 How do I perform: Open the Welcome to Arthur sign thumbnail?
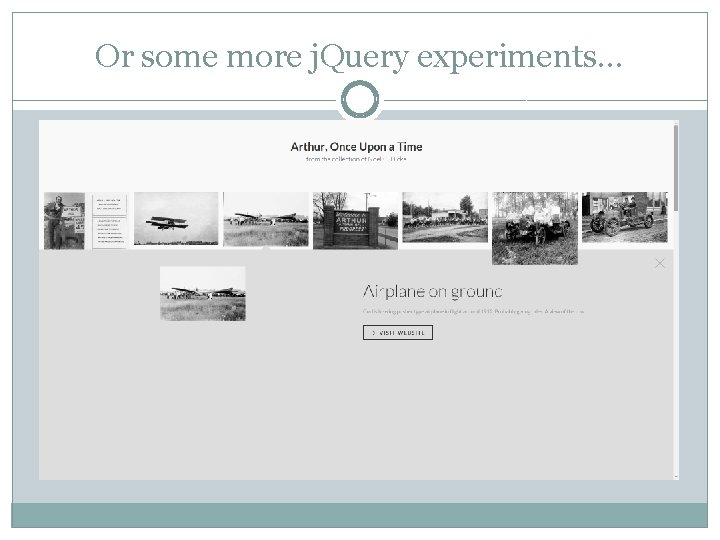point(355,221)
